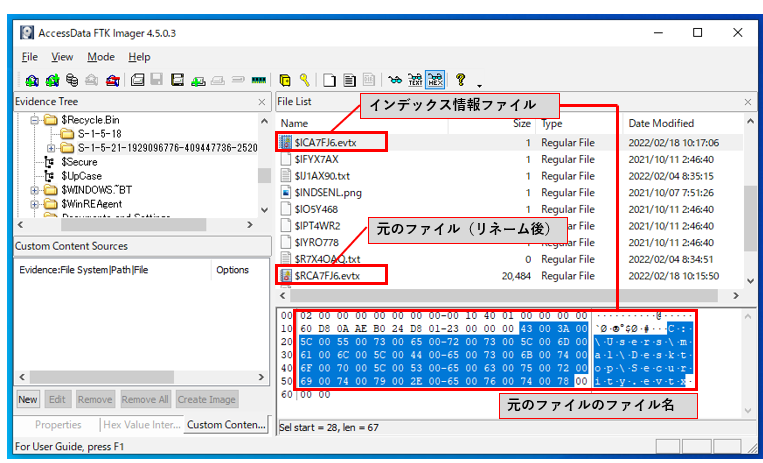Switch to the Properties tab
This screenshot has height=463, width=763.
(x=58, y=425)
